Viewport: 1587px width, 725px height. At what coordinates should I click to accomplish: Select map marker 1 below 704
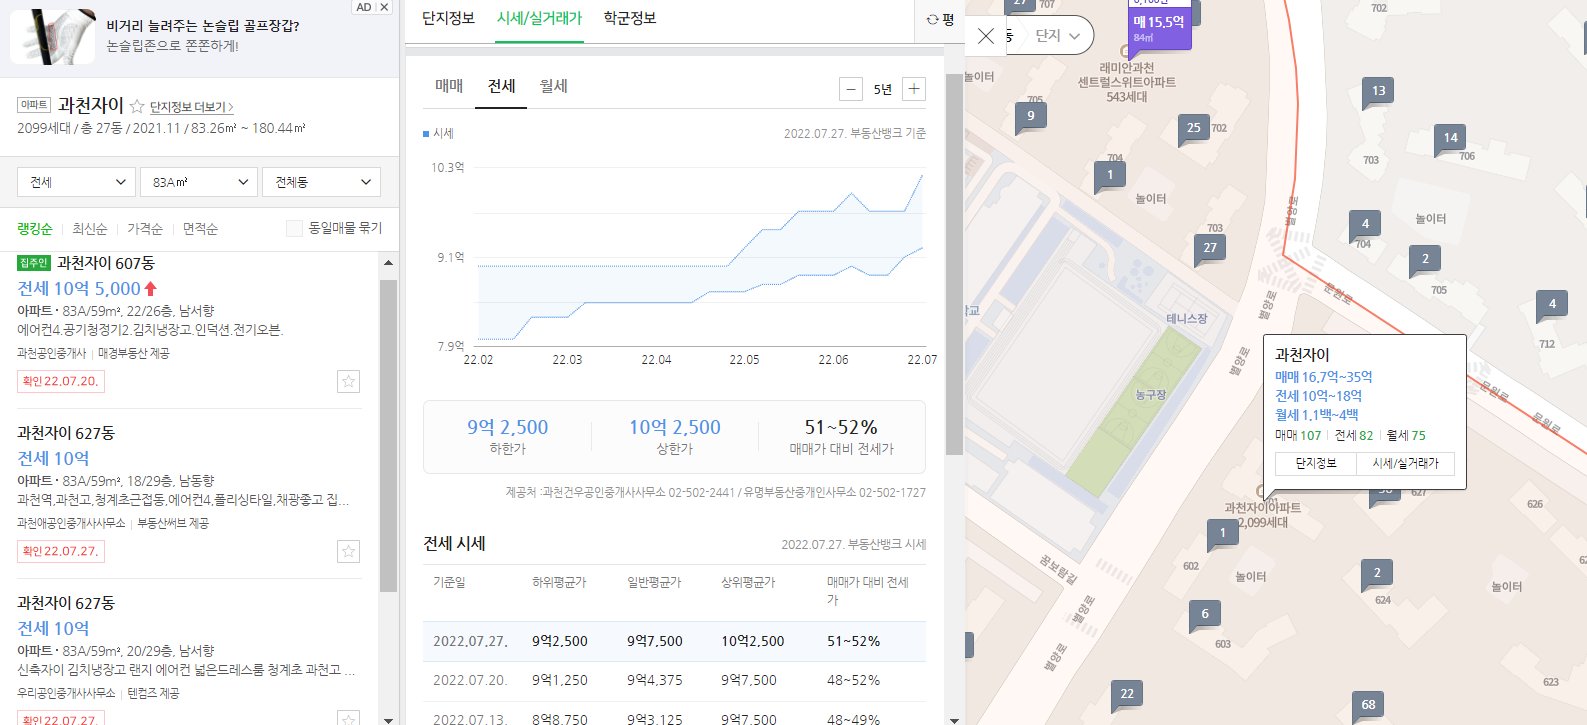coord(1110,175)
